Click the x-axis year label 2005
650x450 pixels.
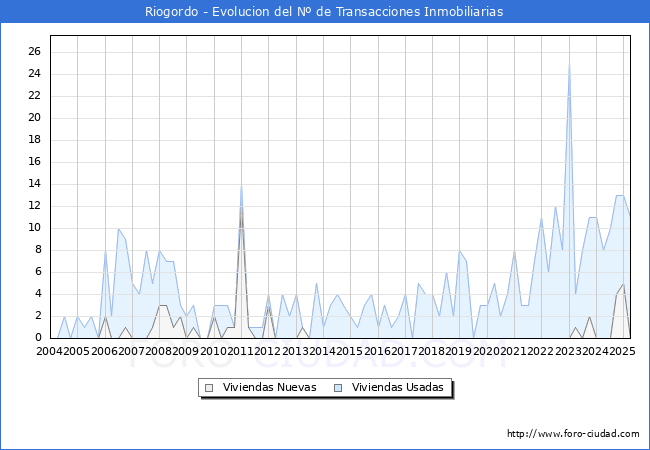(77, 351)
